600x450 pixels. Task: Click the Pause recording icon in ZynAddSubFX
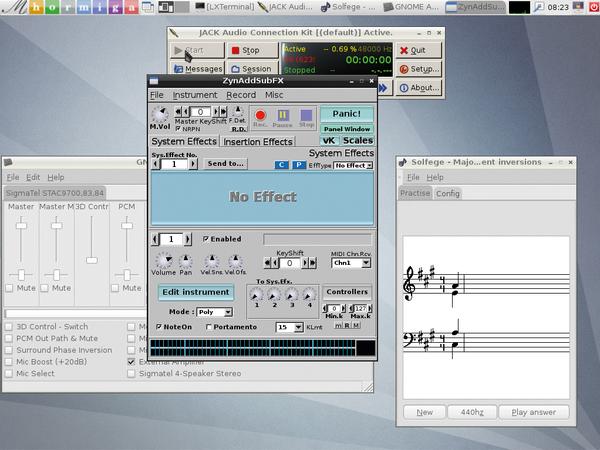coord(283,116)
